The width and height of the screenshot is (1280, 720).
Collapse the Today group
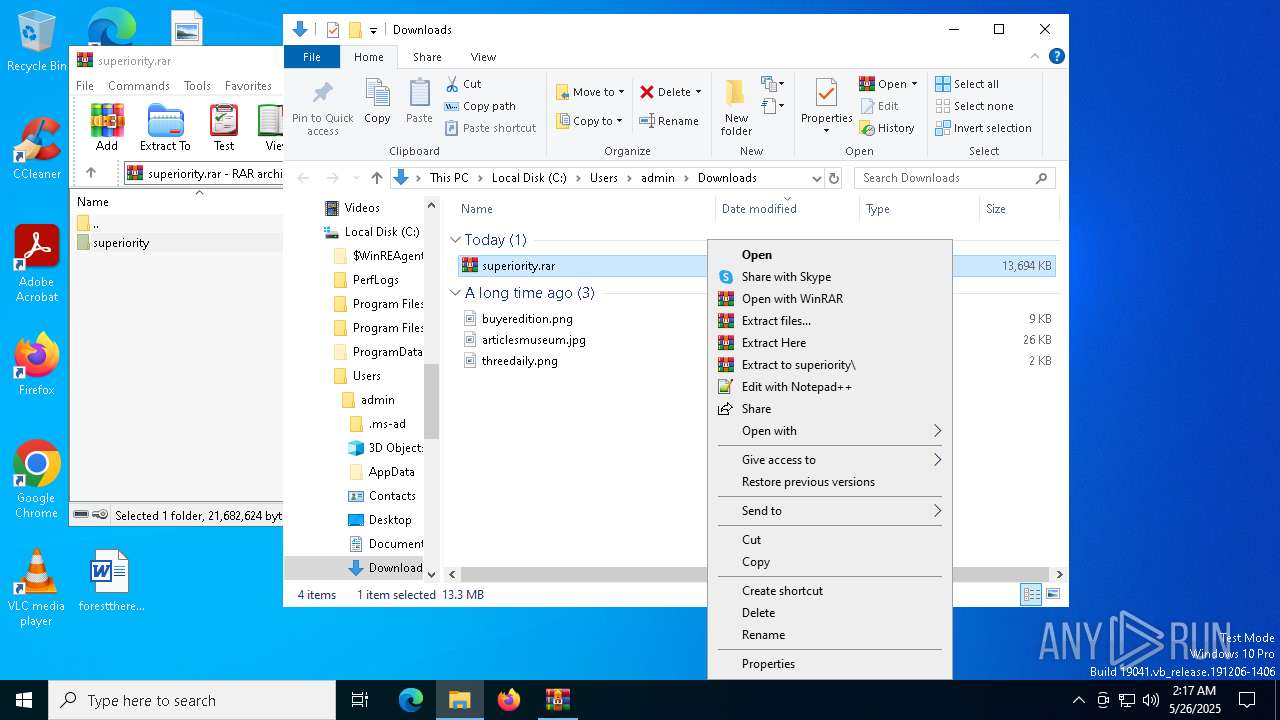click(x=455, y=240)
